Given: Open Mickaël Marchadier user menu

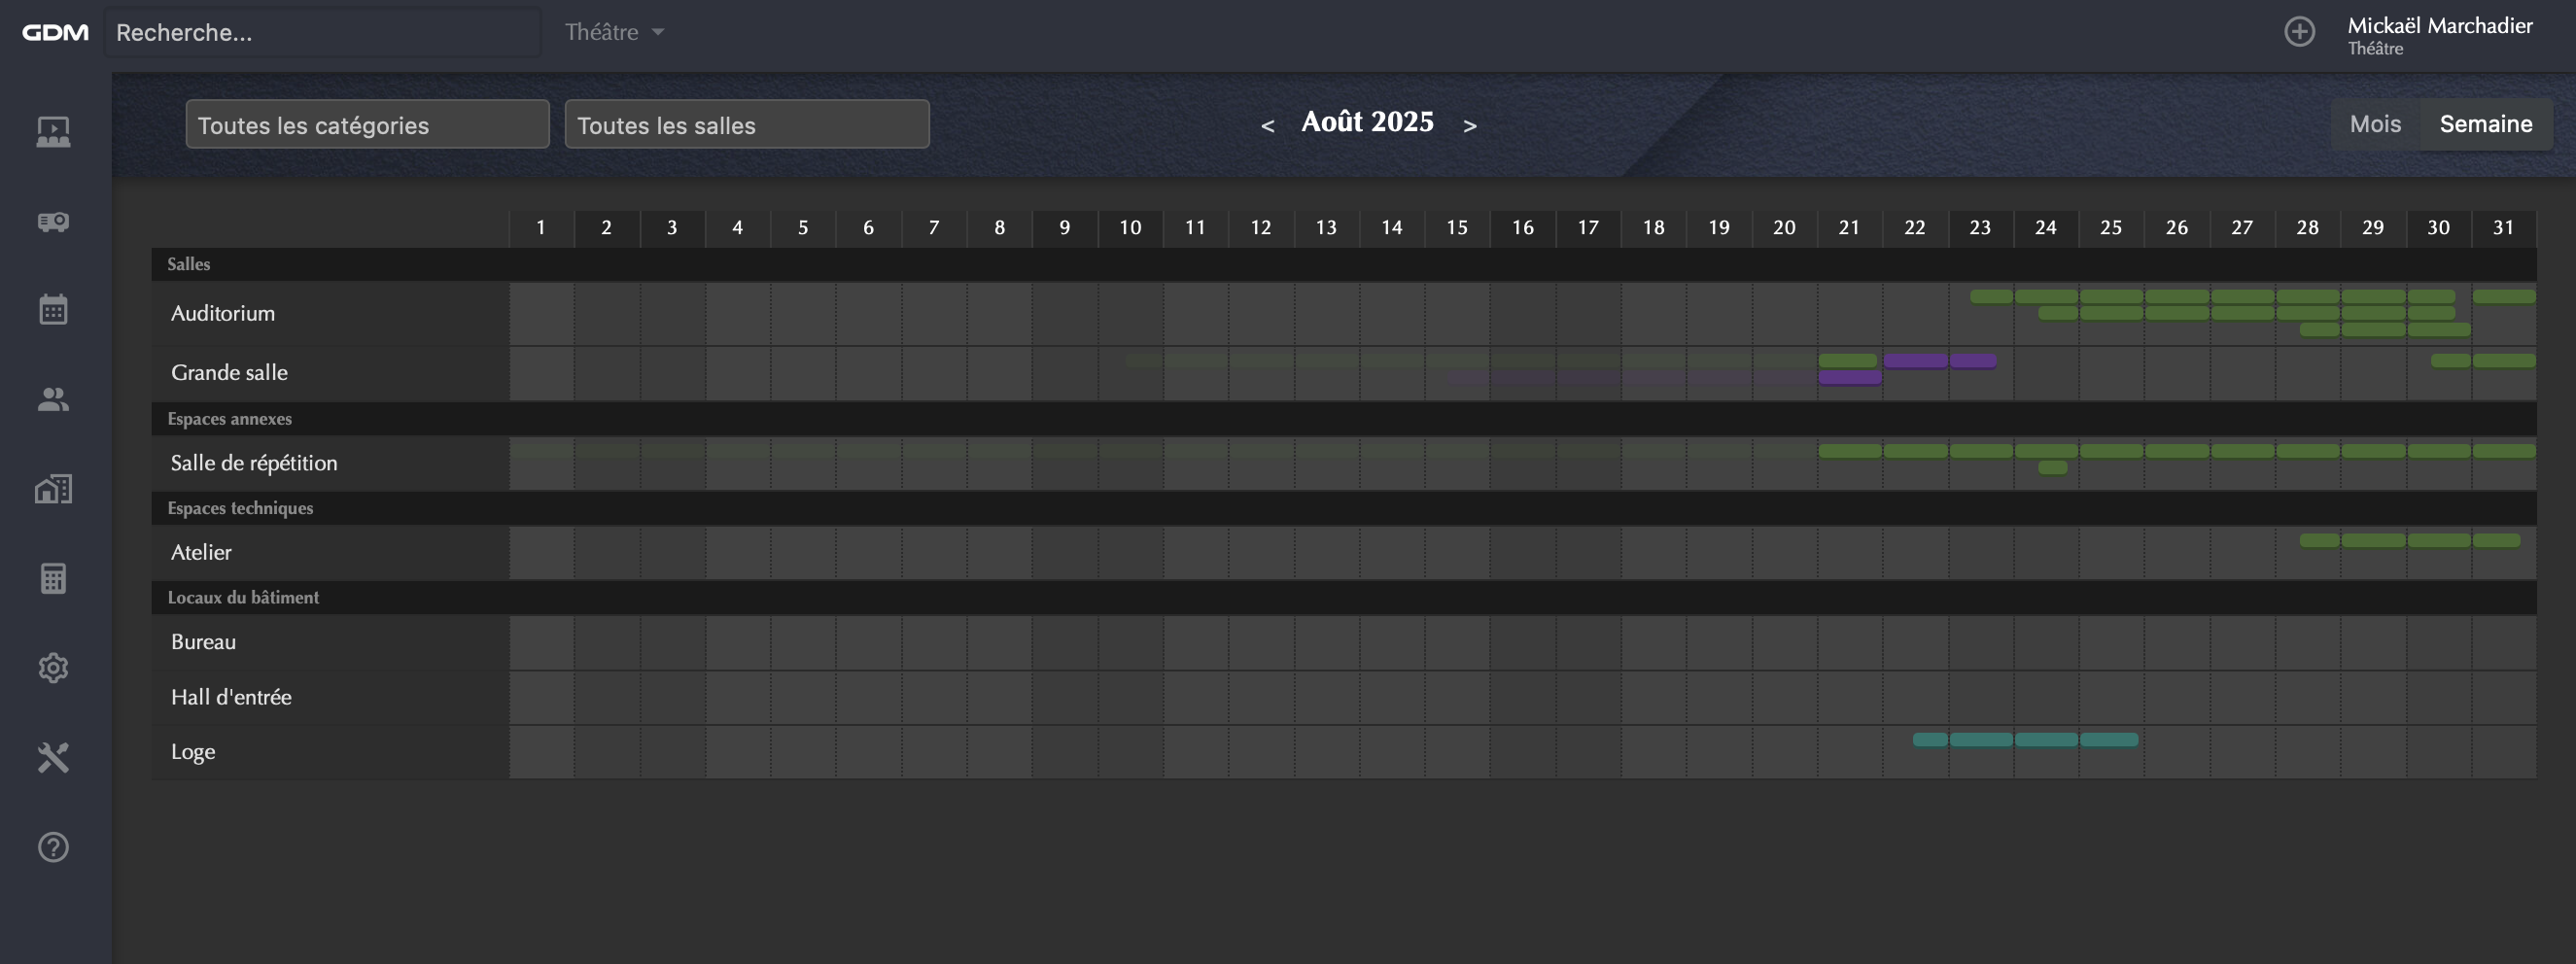Looking at the screenshot, I should (2439, 35).
